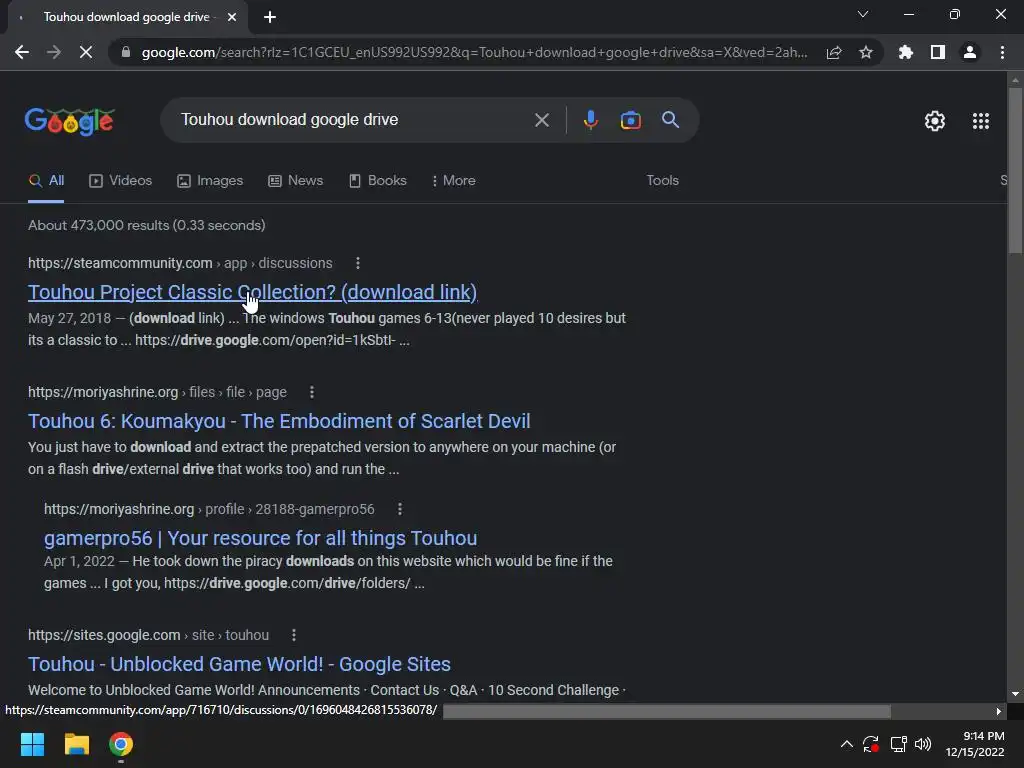
Task: Click the vertical scrollbar thumb
Action: tap(1015, 170)
